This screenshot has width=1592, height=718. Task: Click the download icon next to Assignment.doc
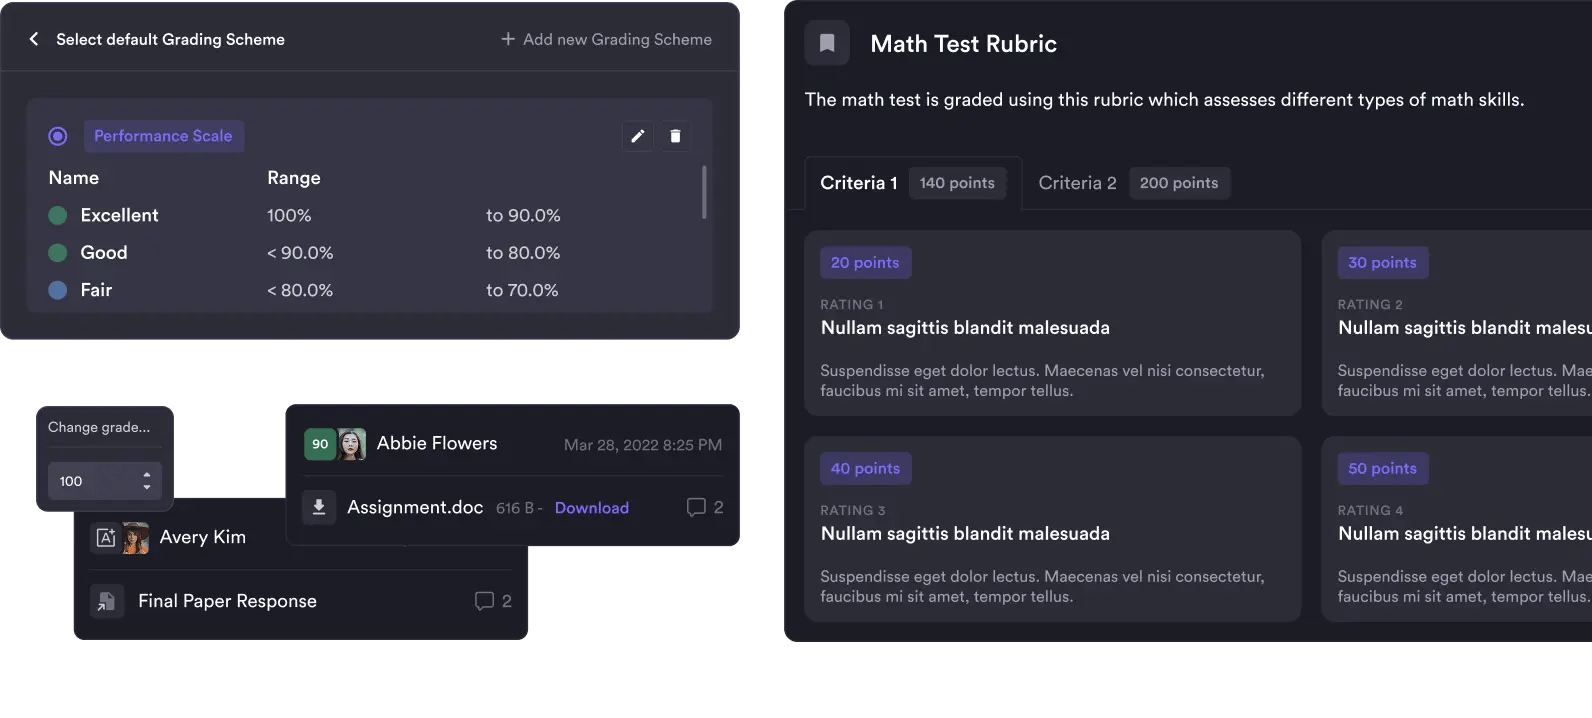click(319, 507)
